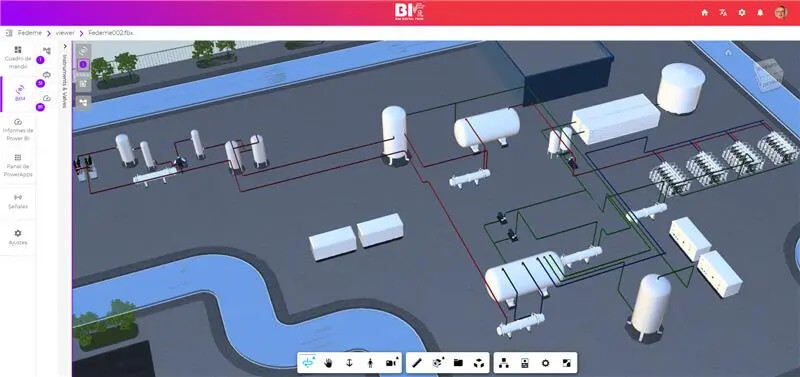800x377 pixels.
Task: Click the lowest cloud icon with purple badge
Action: tap(46, 98)
